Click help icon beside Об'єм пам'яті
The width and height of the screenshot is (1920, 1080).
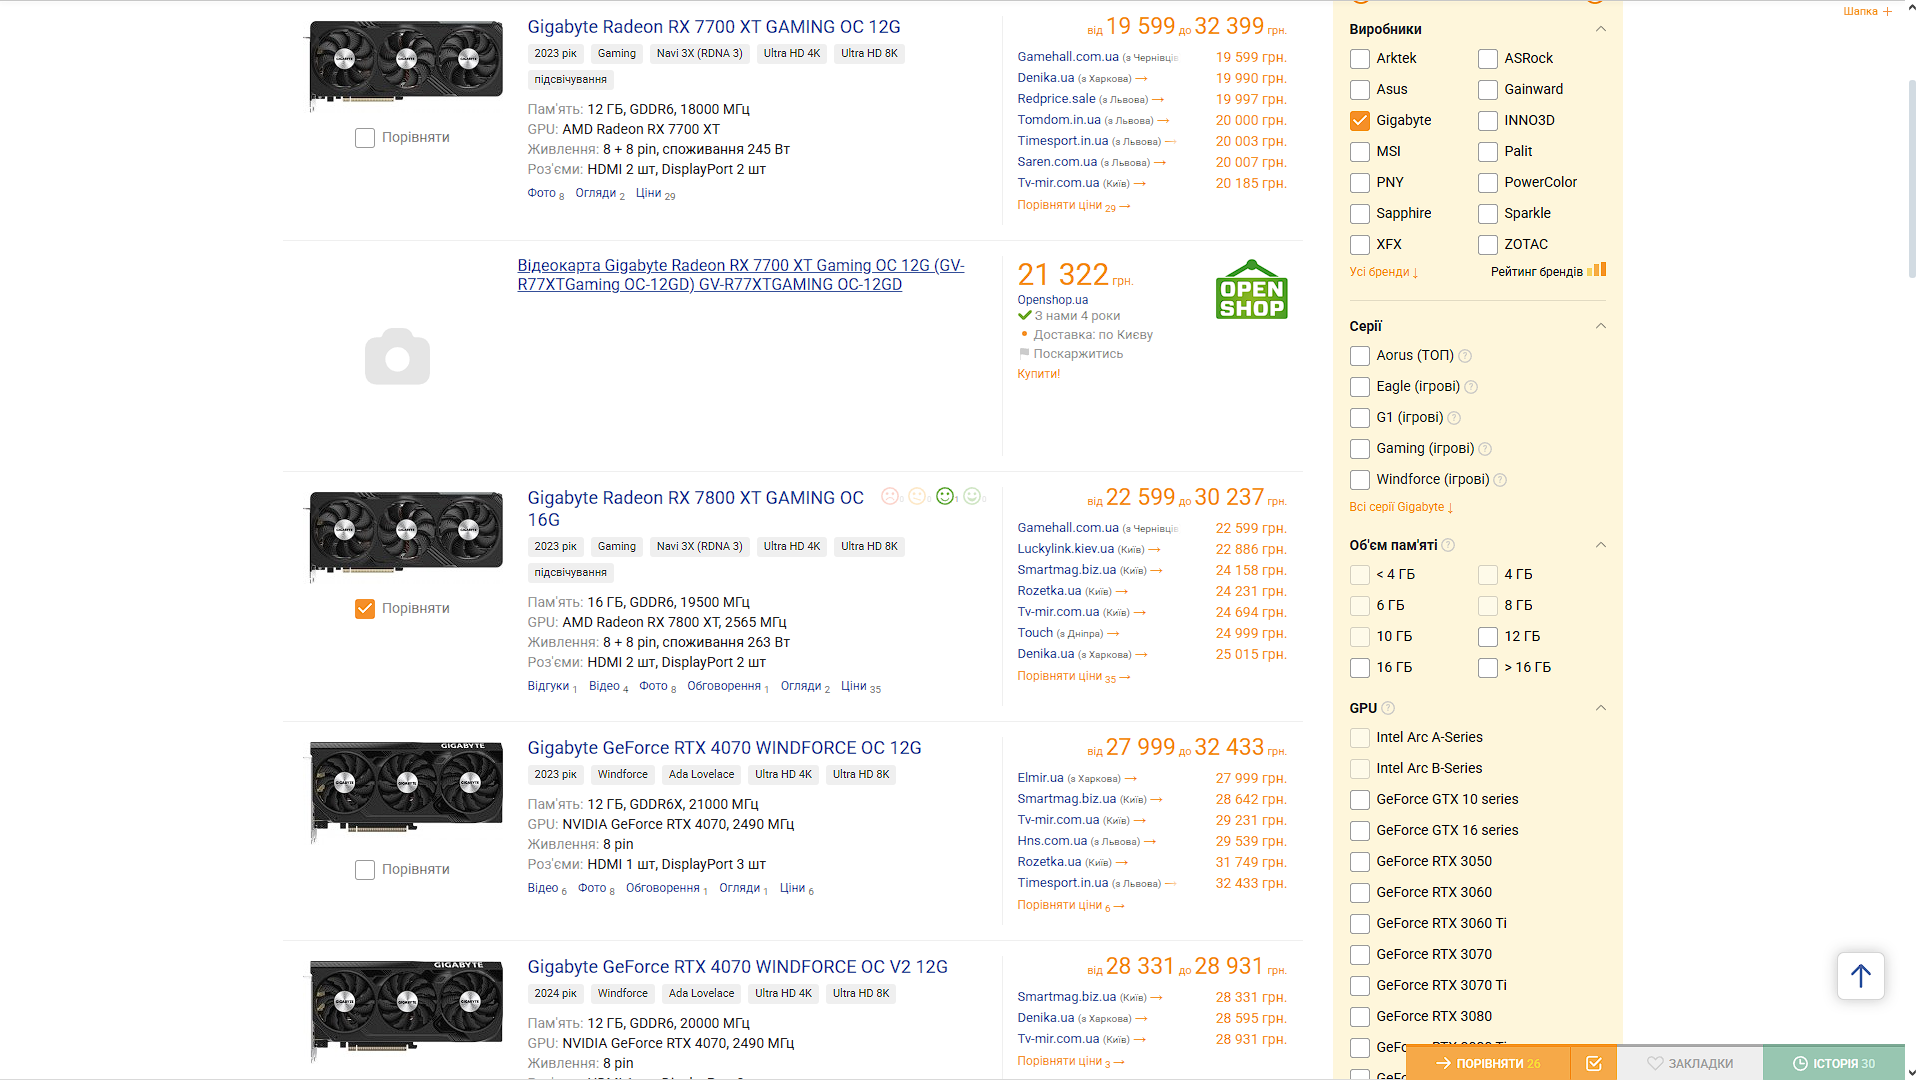pyautogui.click(x=1448, y=545)
